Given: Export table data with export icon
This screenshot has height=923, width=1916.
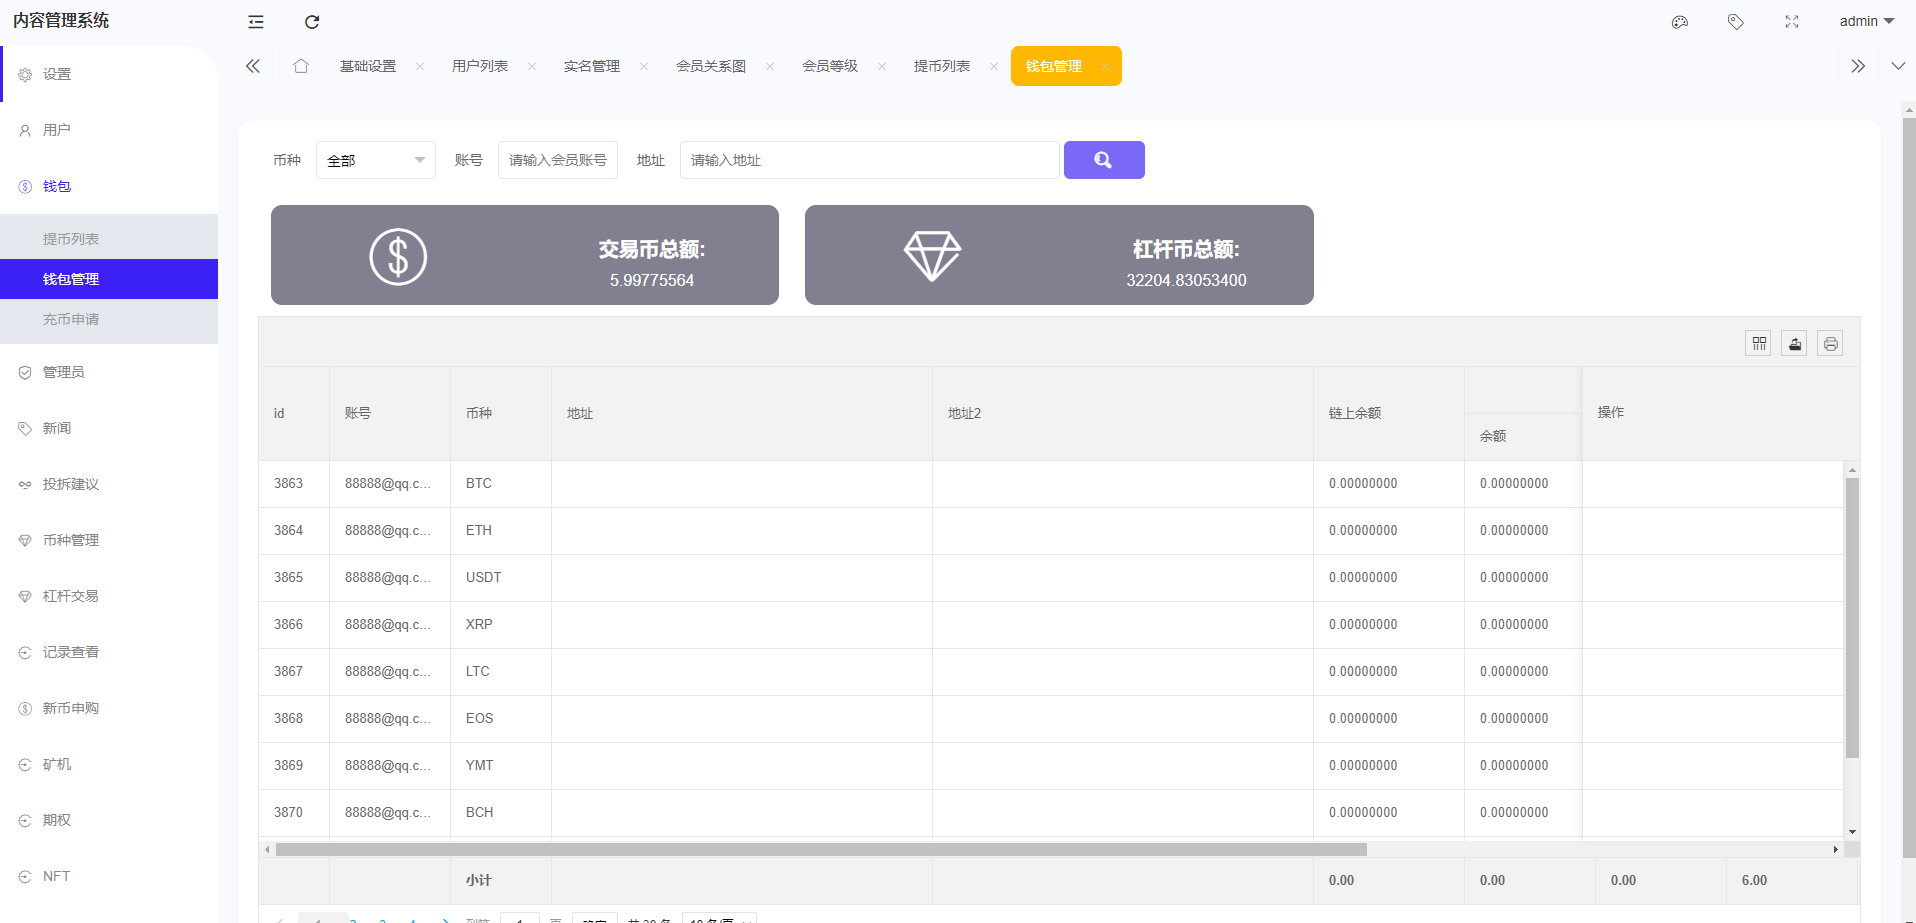Looking at the screenshot, I should pyautogui.click(x=1795, y=344).
